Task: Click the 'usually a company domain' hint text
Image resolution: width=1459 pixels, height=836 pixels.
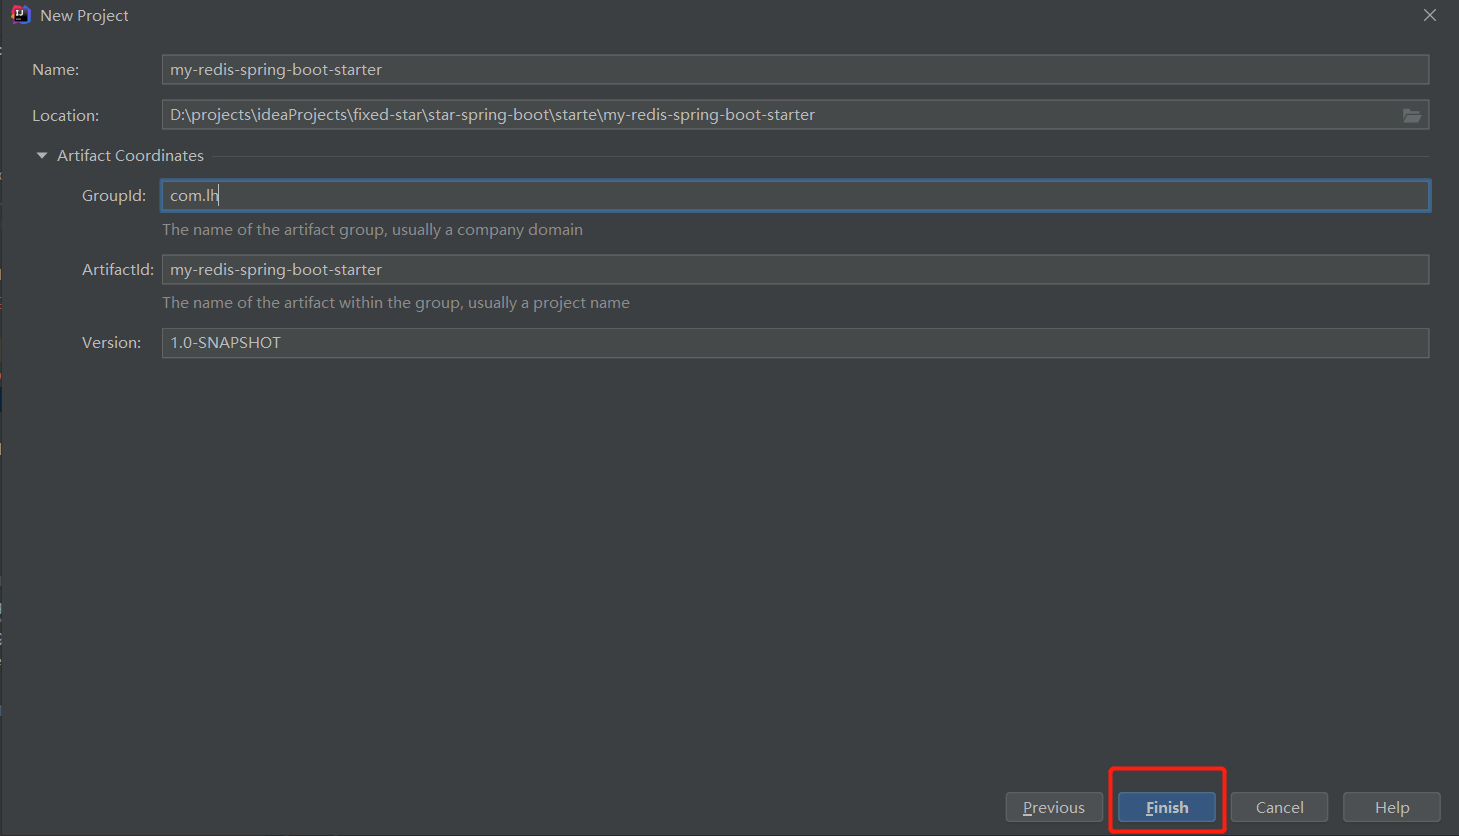Action: point(487,229)
